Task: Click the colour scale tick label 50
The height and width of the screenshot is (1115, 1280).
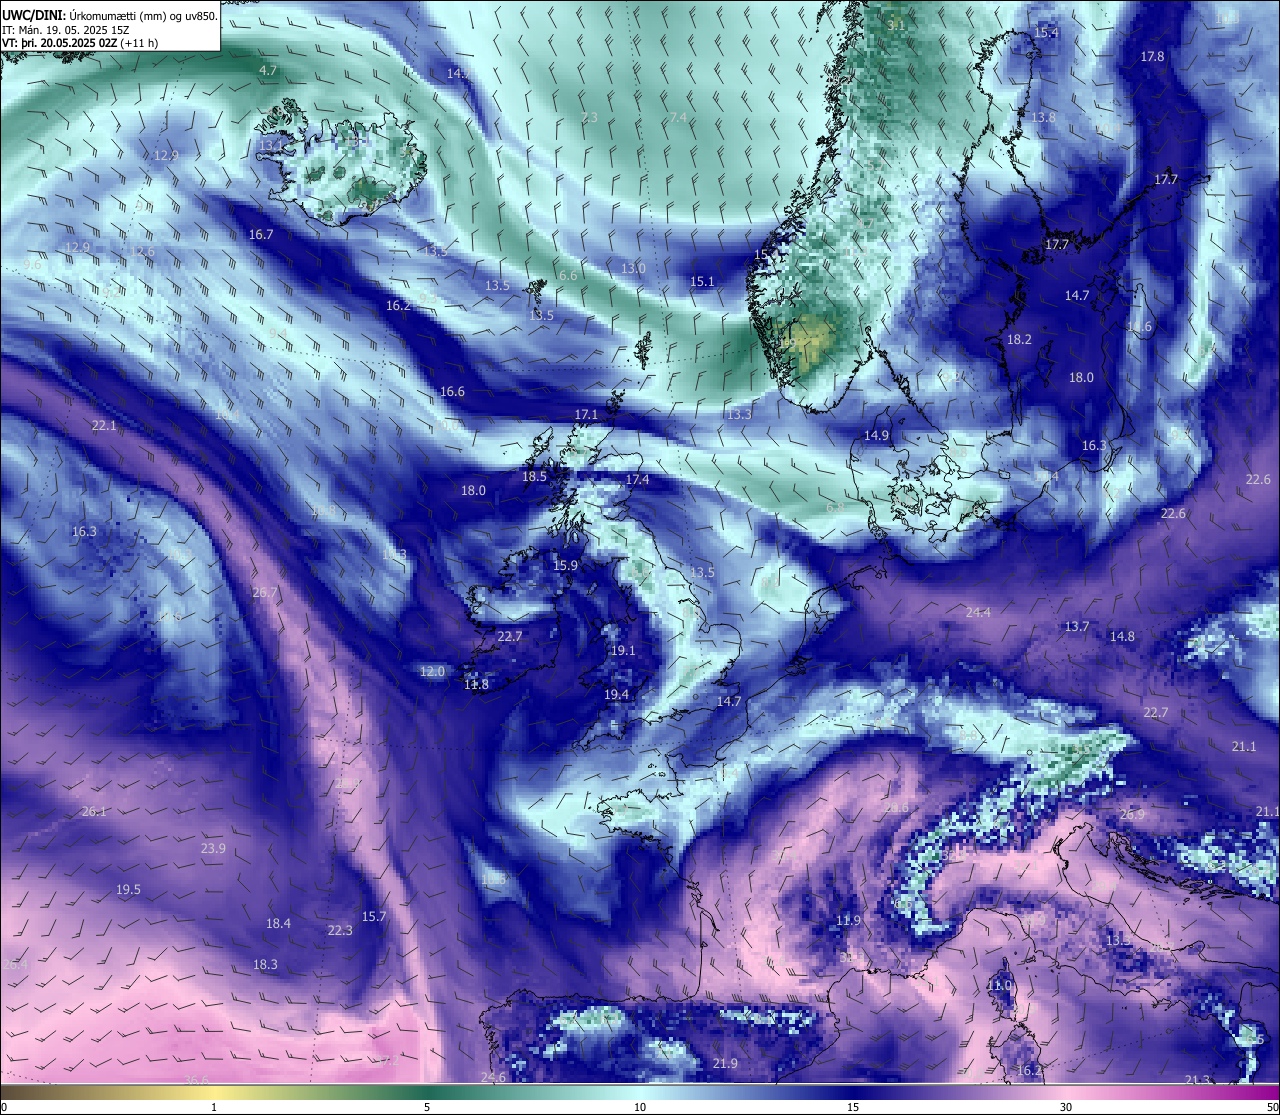Action: click(1272, 1108)
